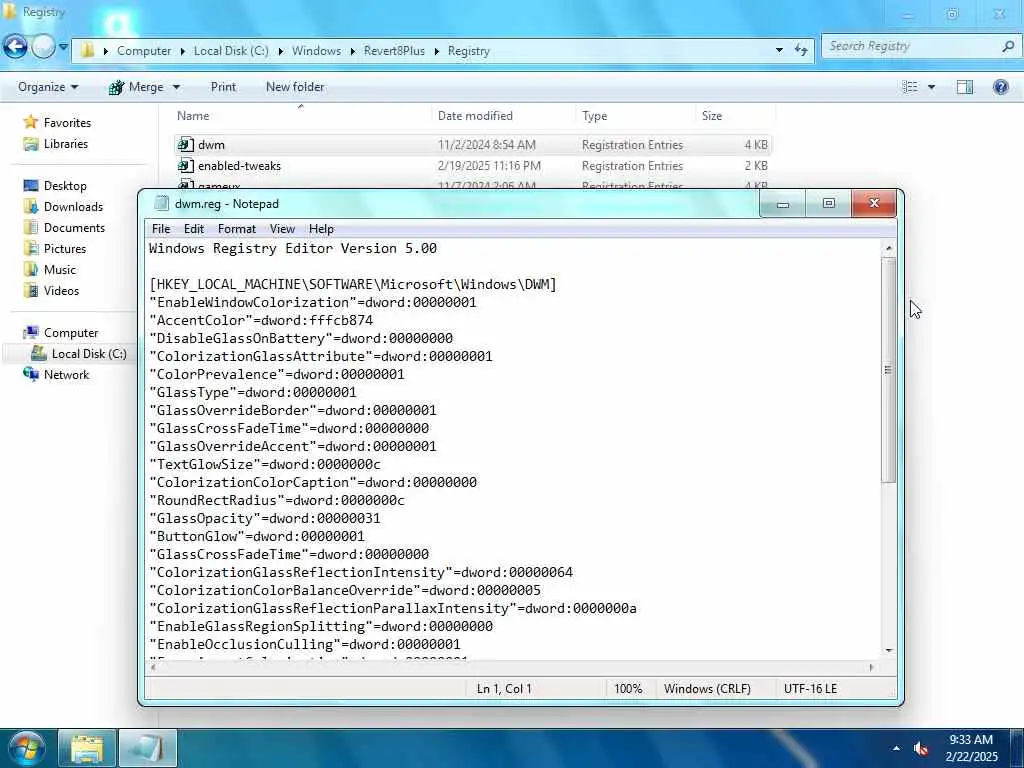The height and width of the screenshot is (768, 1024).
Task: Show hidden tray icons arrow
Action: pyautogui.click(x=896, y=748)
